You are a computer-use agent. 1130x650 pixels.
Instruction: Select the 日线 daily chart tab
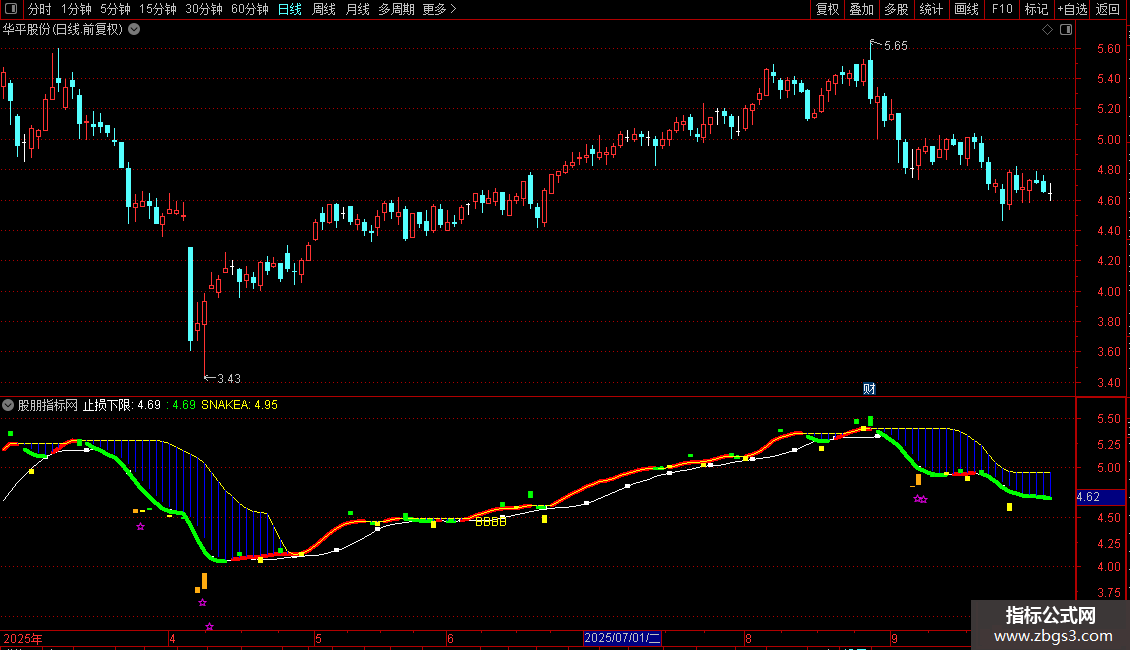(290, 9)
